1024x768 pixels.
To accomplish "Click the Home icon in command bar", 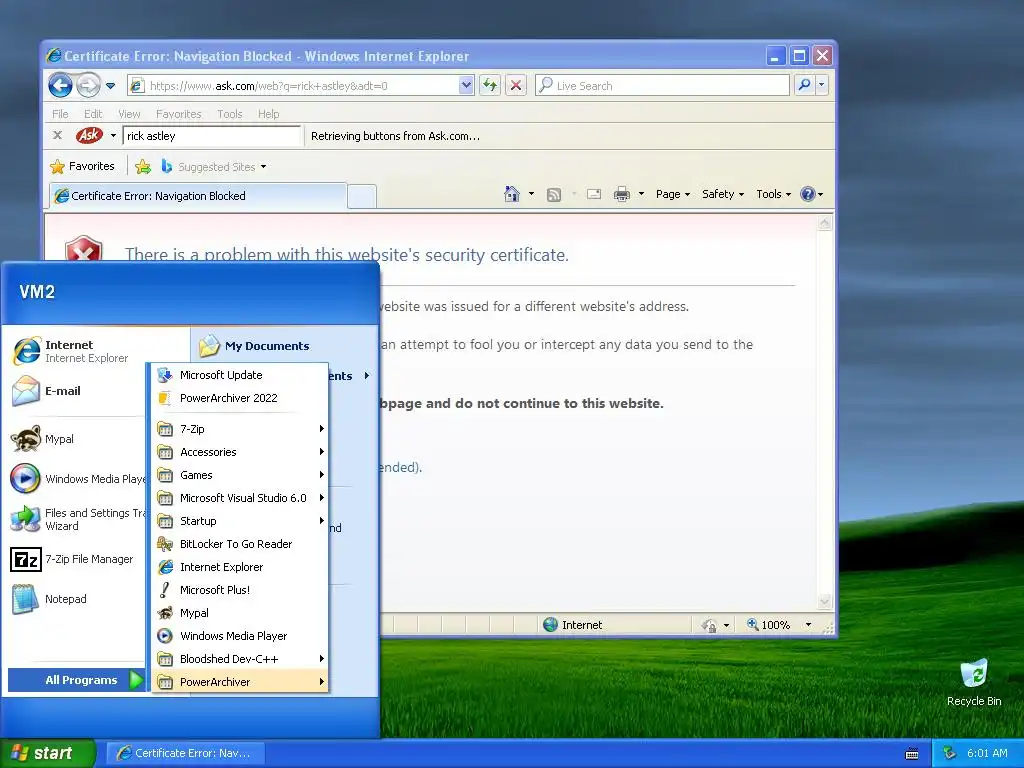I will click(512, 194).
